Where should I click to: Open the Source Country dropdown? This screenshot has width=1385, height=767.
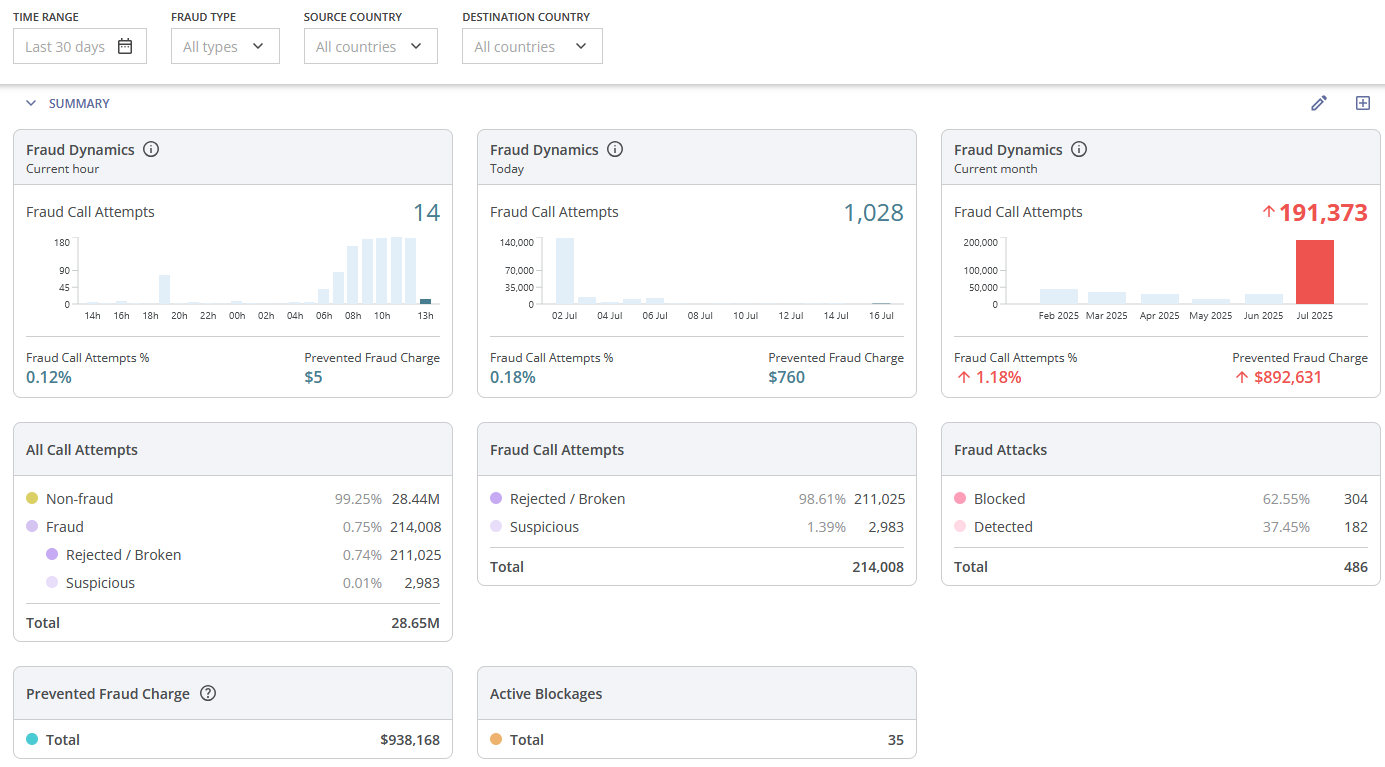pyautogui.click(x=370, y=46)
